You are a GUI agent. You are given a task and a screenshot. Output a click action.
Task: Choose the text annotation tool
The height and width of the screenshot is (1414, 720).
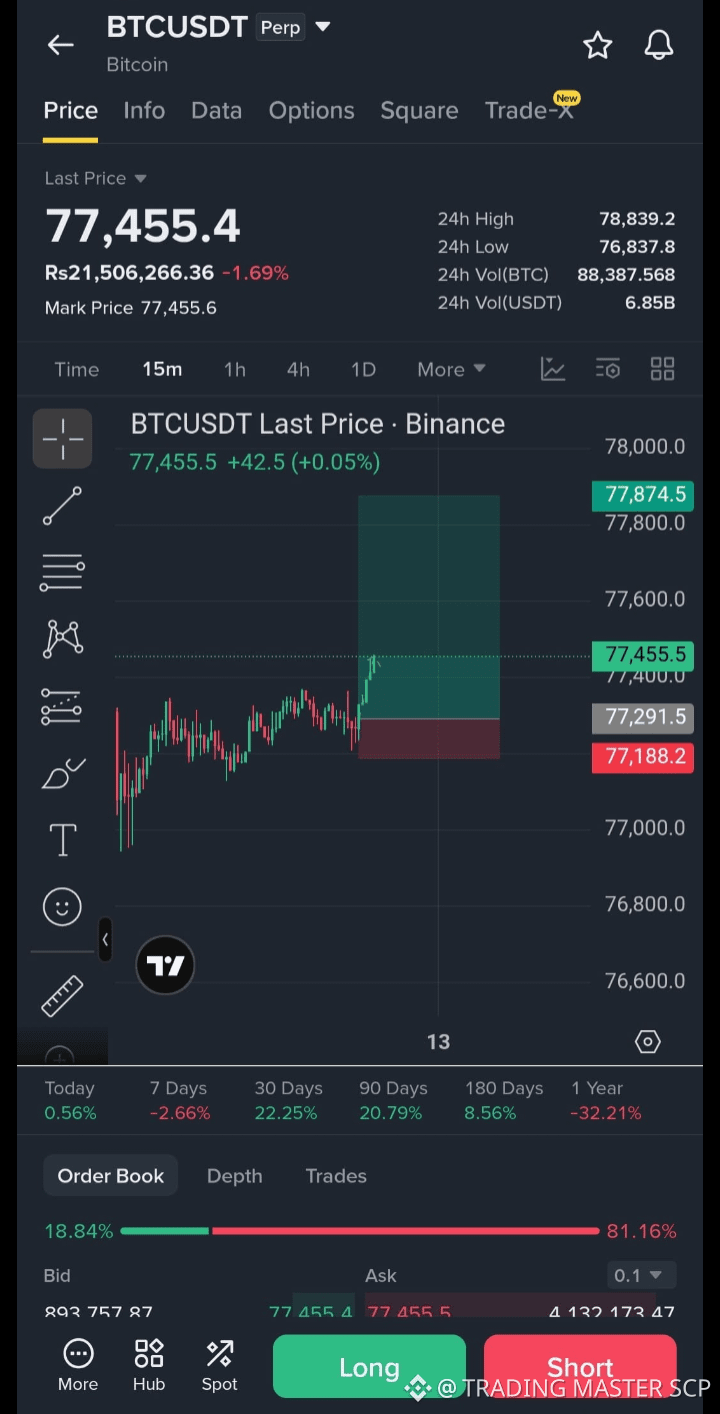[x=63, y=839]
